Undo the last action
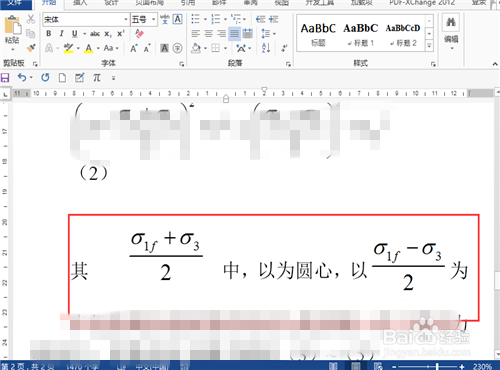The image size is (500, 370). (x=22, y=78)
